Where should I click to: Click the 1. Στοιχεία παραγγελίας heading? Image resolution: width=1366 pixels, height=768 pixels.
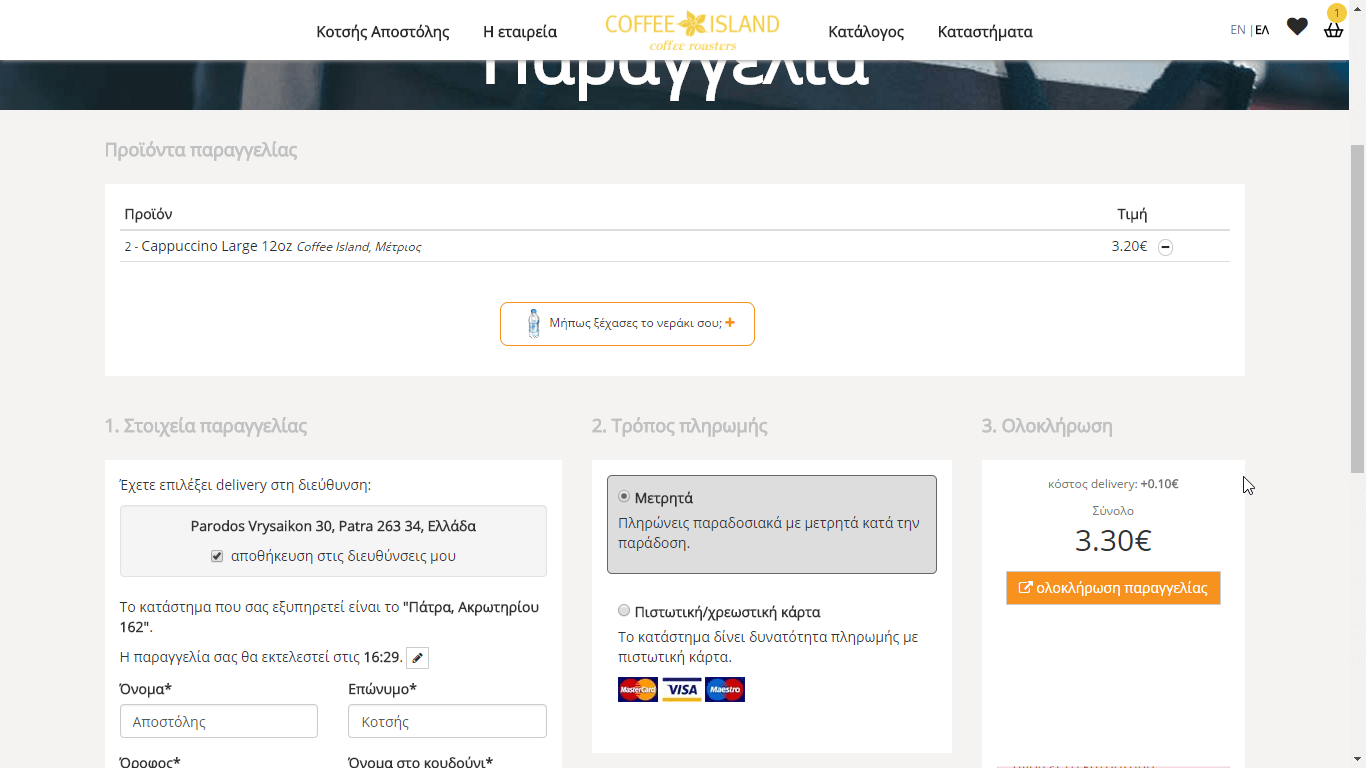point(206,426)
